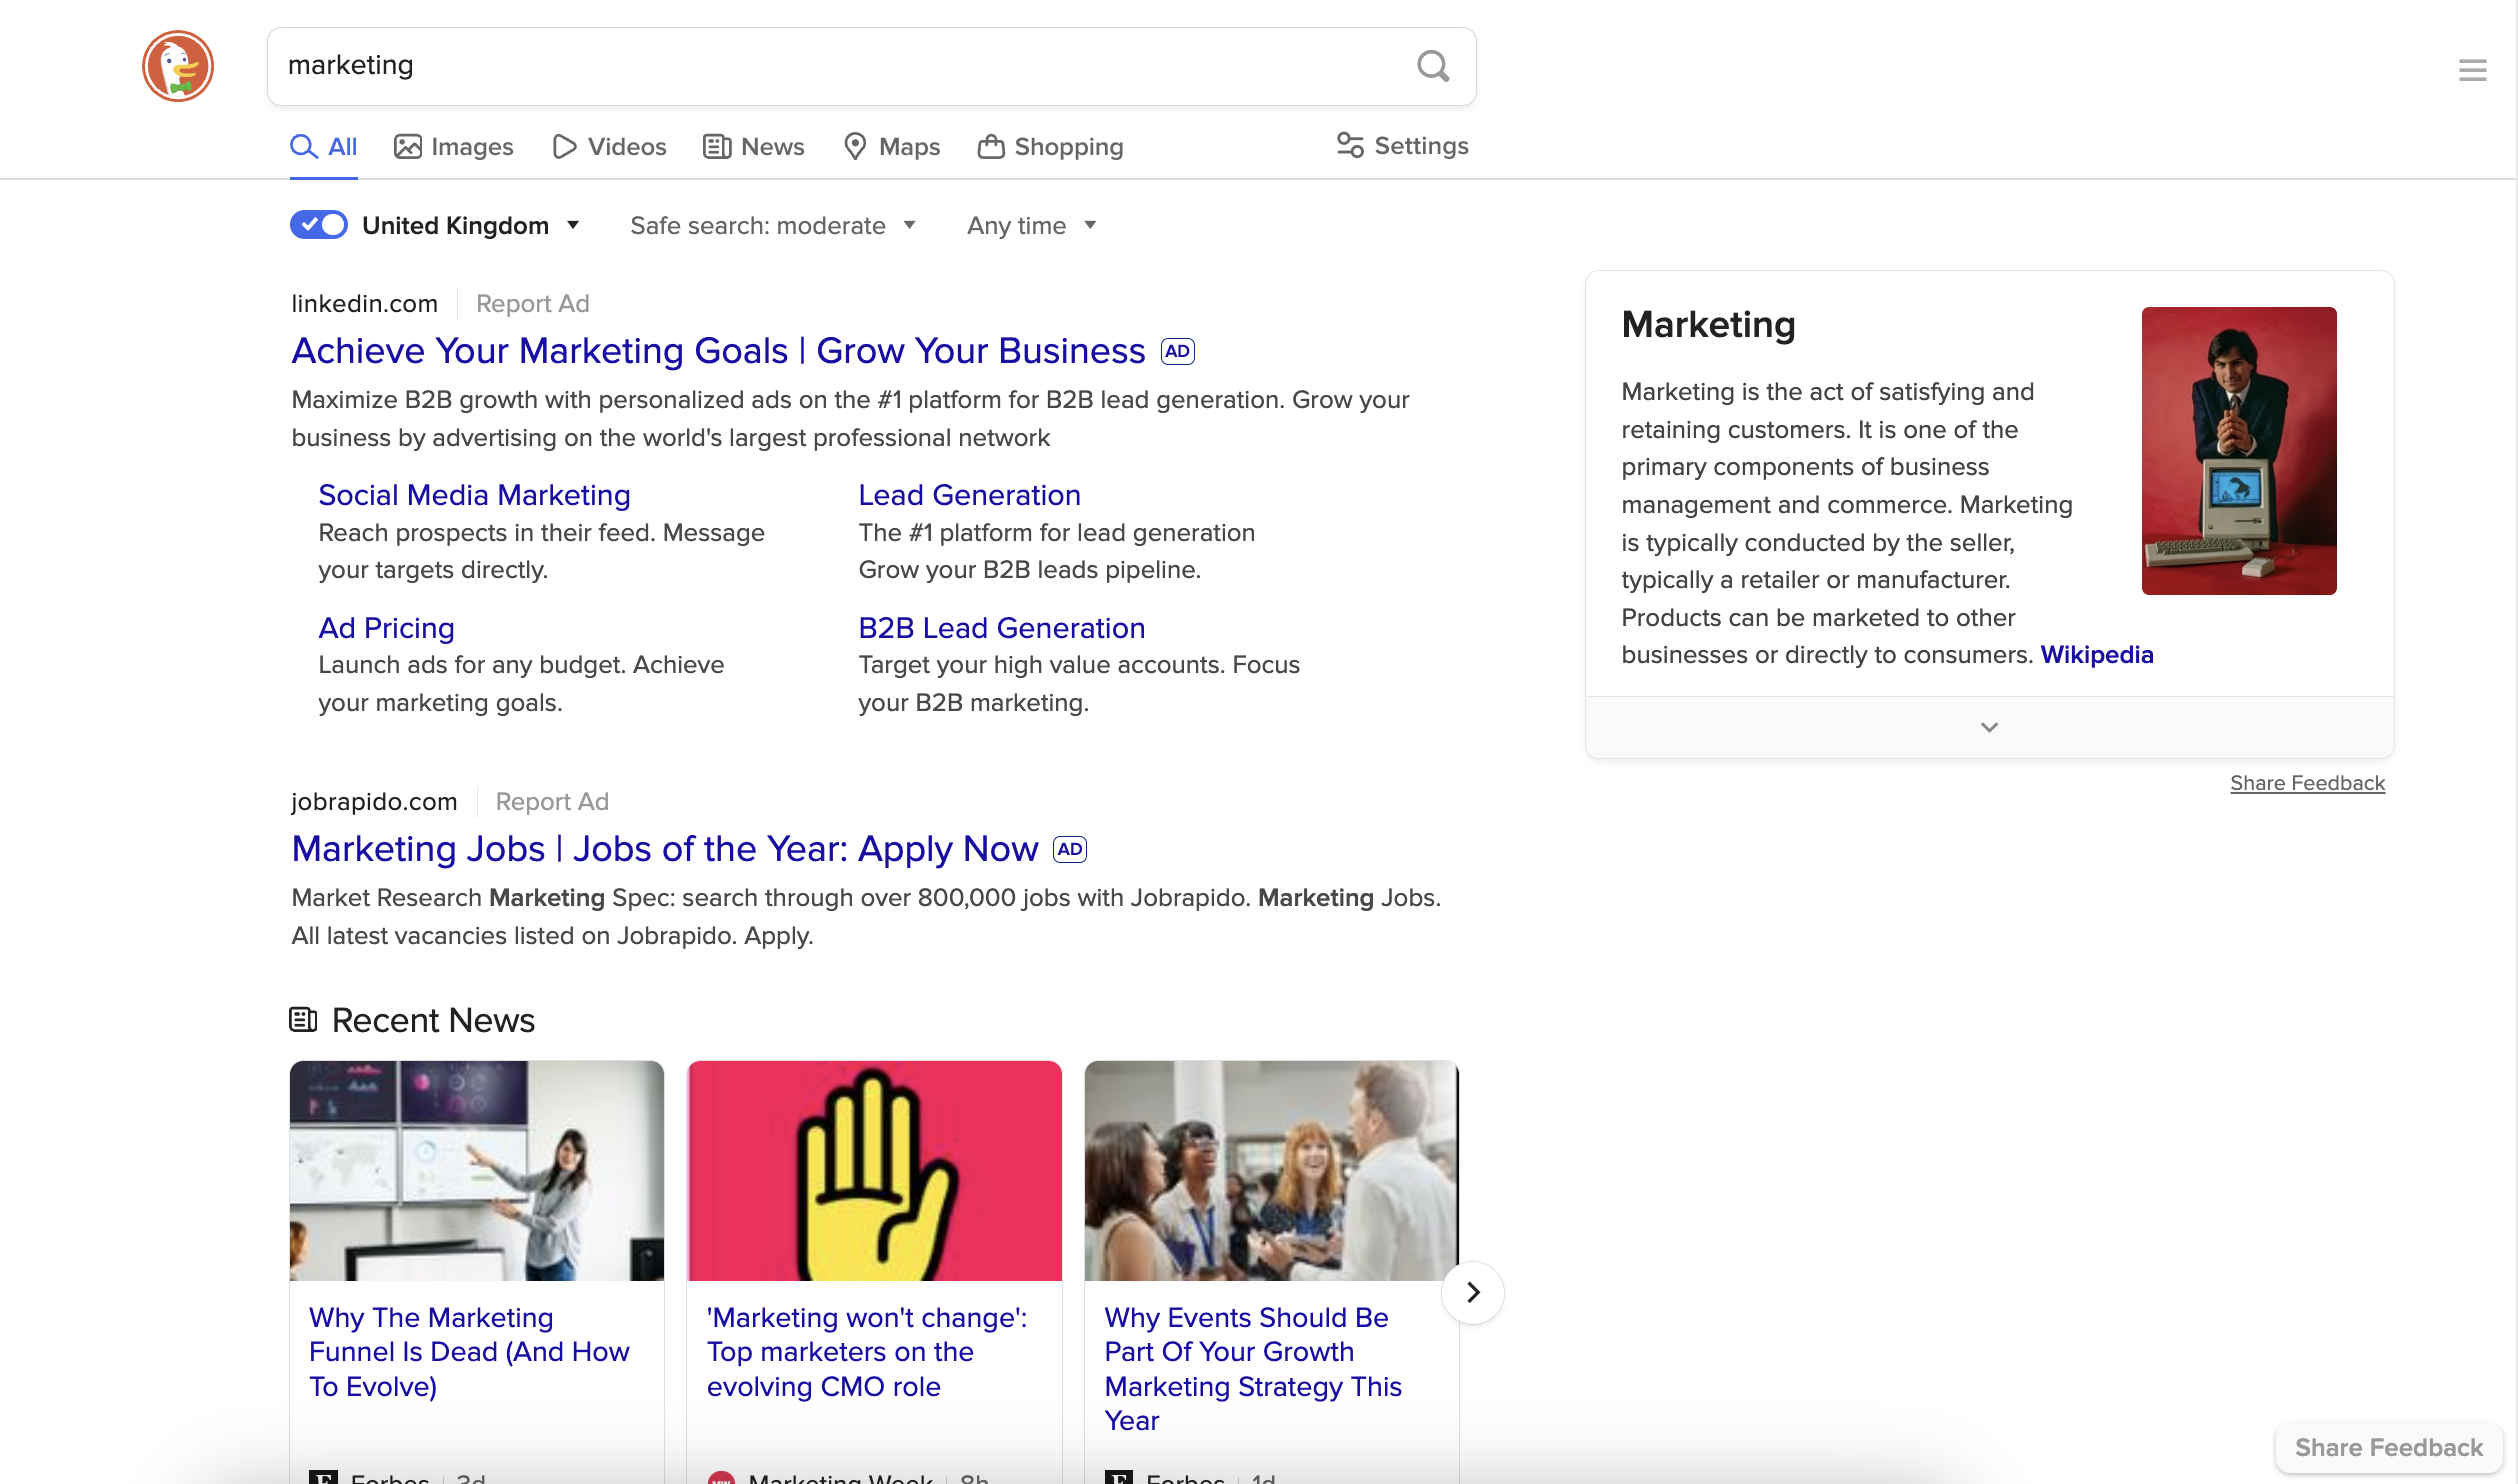Expand the Marketing info box chevron
The height and width of the screenshot is (1484, 2518).
point(1989,728)
